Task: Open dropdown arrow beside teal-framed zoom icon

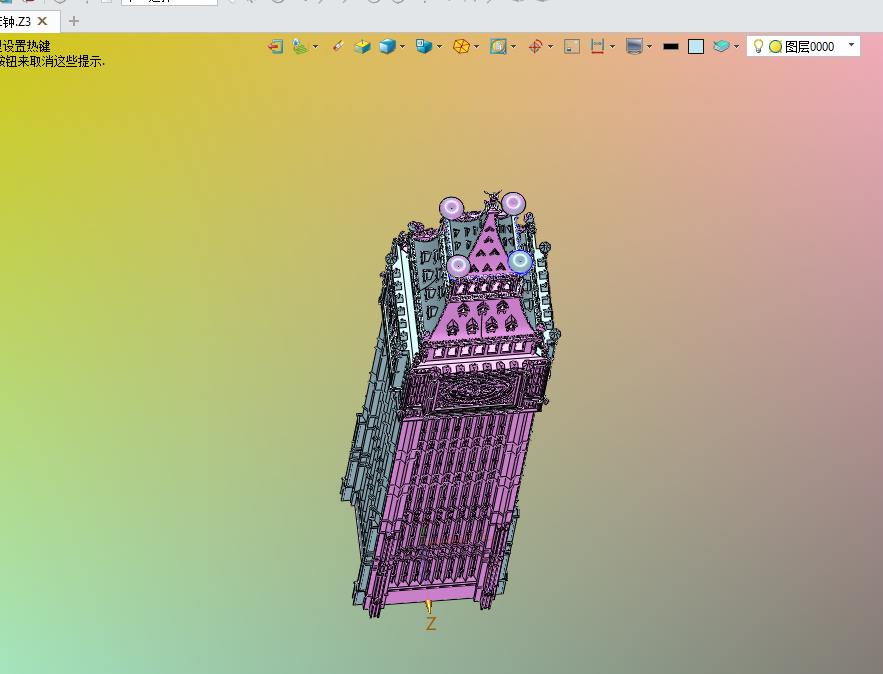Action: point(514,46)
